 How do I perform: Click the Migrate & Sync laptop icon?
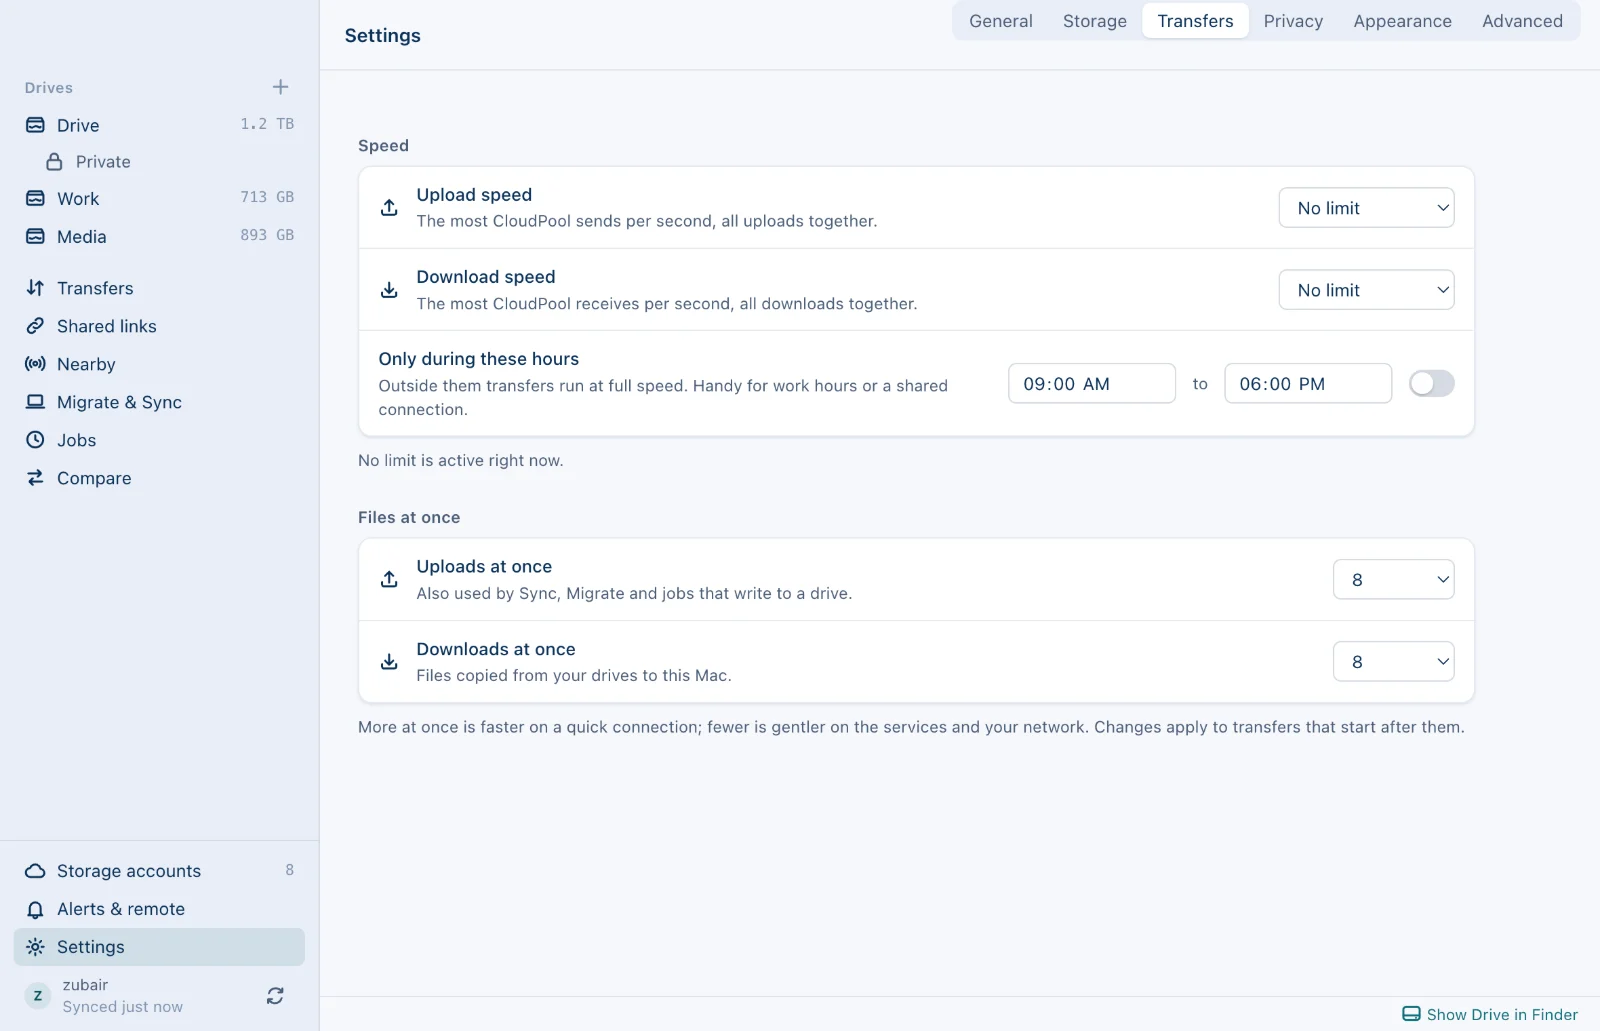(35, 402)
